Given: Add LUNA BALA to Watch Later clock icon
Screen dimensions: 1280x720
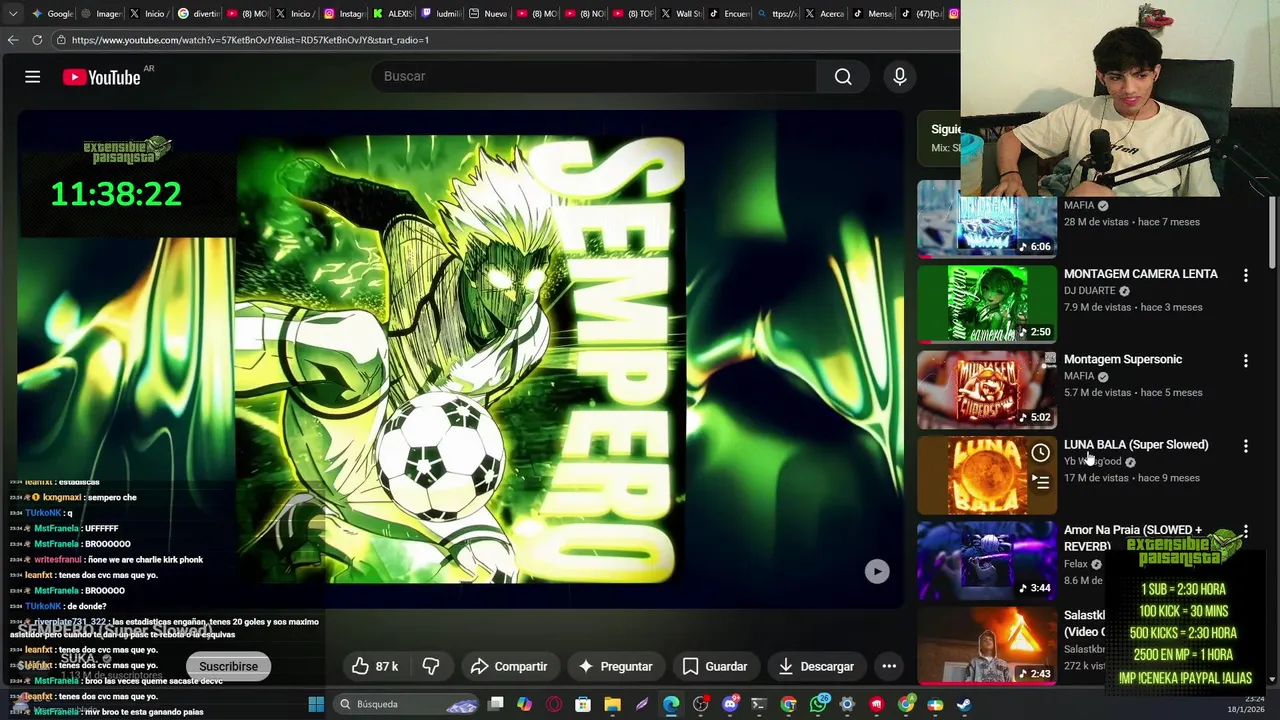Looking at the screenshot, I should click(x=1040, y=453).
